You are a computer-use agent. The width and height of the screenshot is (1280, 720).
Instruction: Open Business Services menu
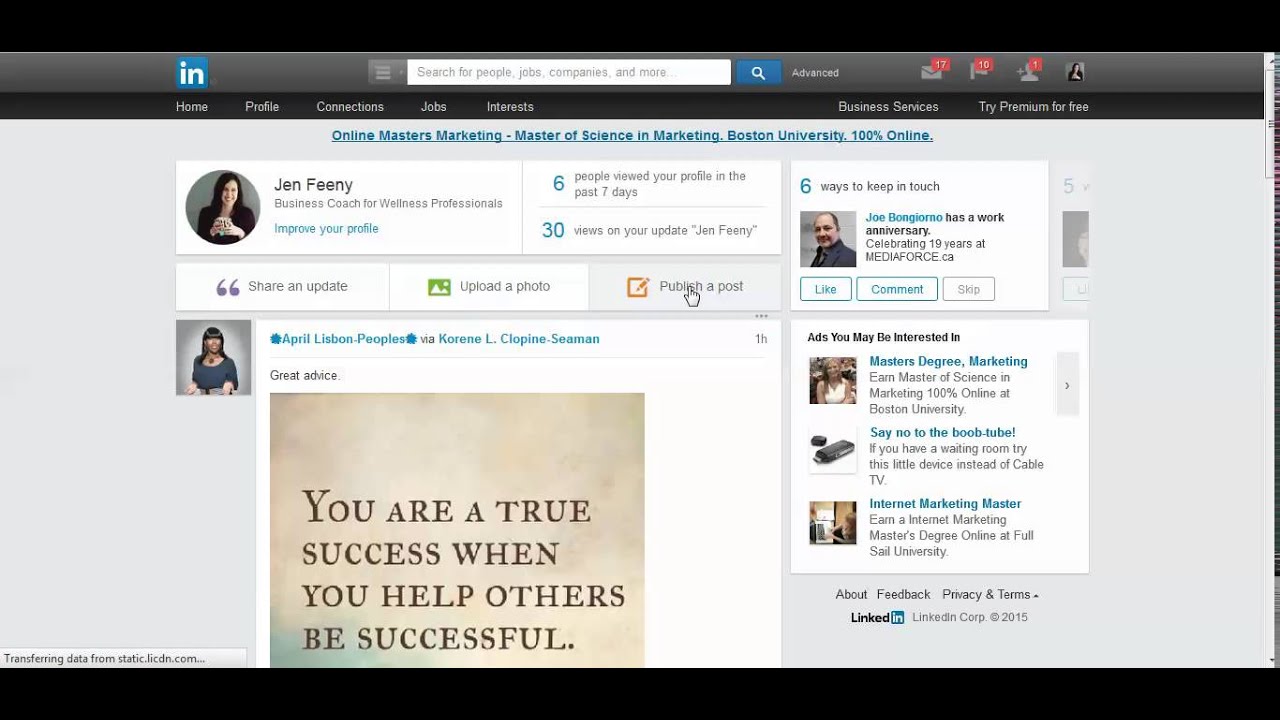(x=888, y=106)
